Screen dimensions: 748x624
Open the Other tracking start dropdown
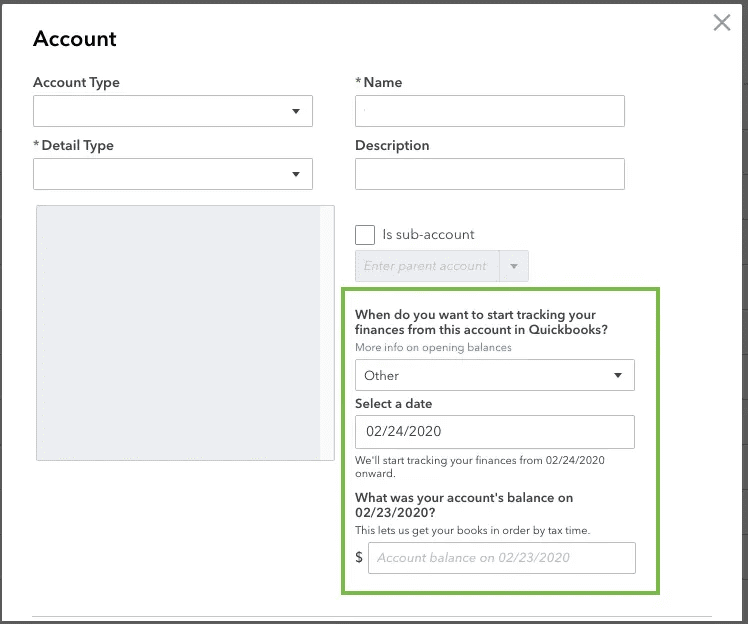coord(495,375)
